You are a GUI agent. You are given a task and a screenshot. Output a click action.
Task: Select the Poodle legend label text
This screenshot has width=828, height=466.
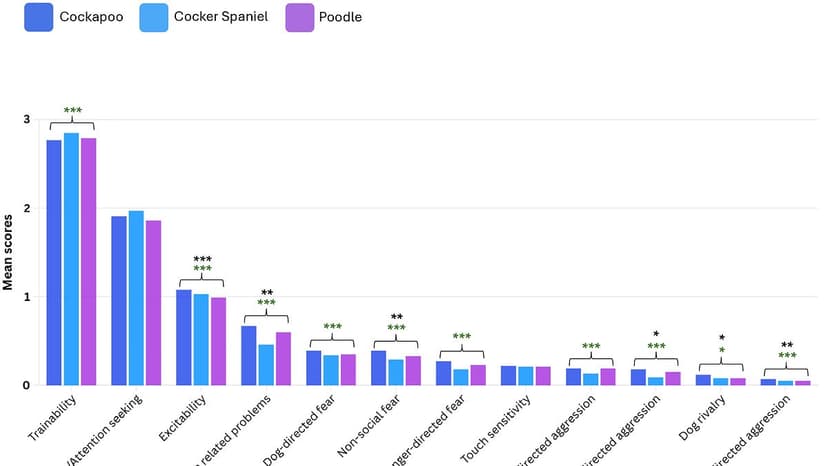coord(341,17)
